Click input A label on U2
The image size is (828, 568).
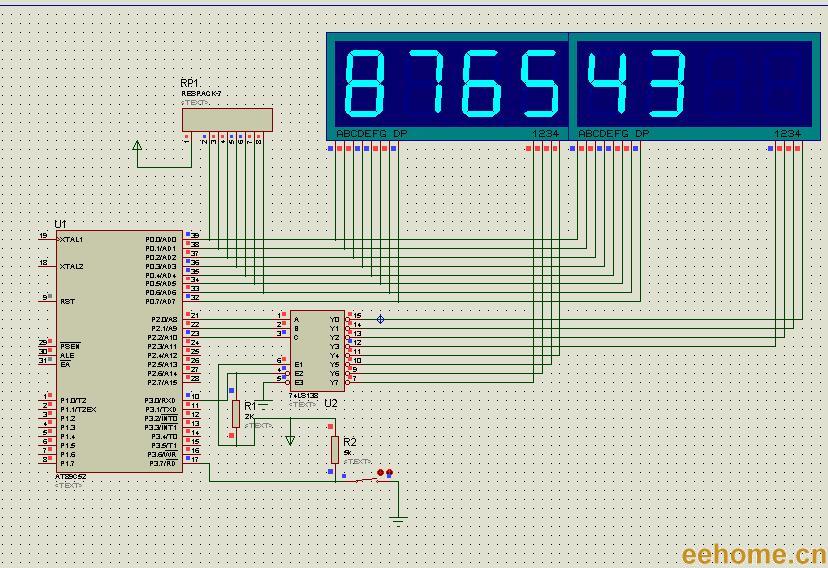pos(297,319)
